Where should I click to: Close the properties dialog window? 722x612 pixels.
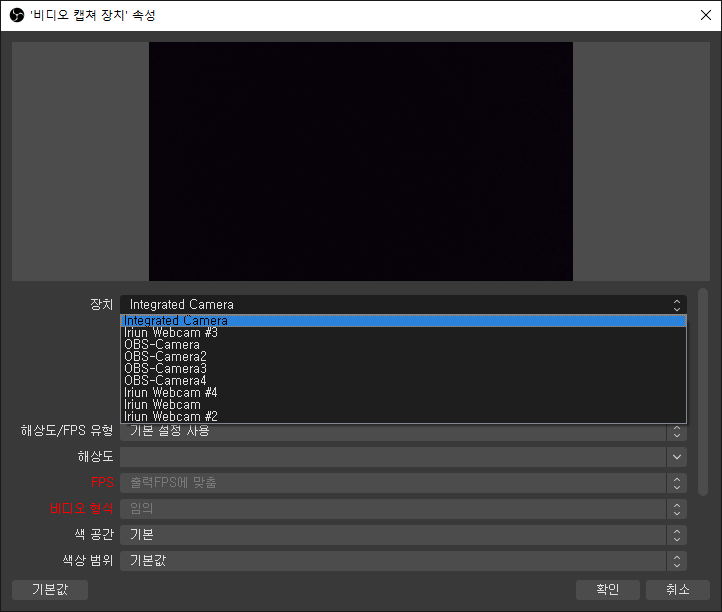point(705,15)
